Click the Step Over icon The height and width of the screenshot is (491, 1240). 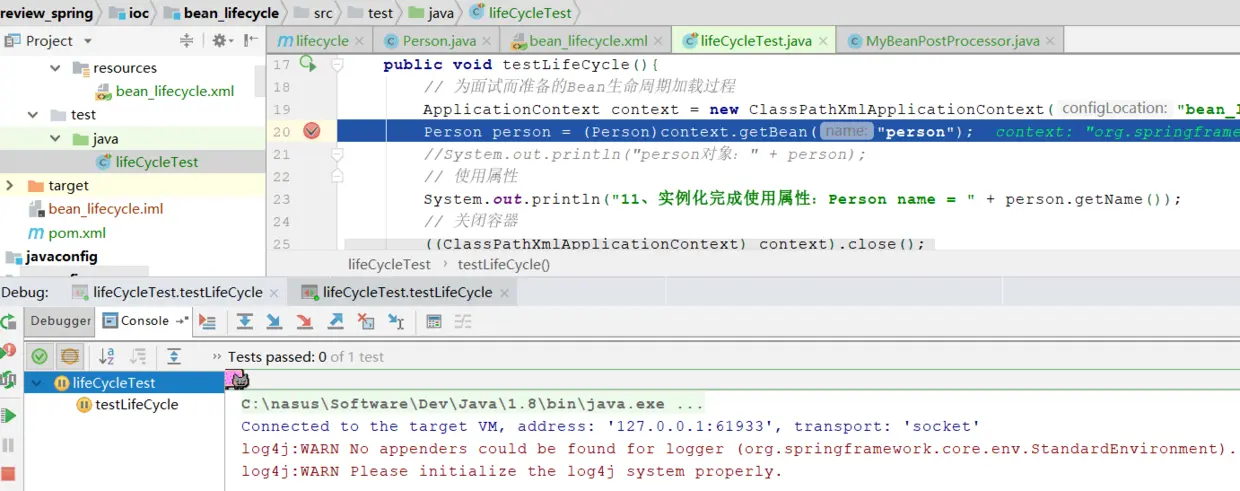click(245, 321)
